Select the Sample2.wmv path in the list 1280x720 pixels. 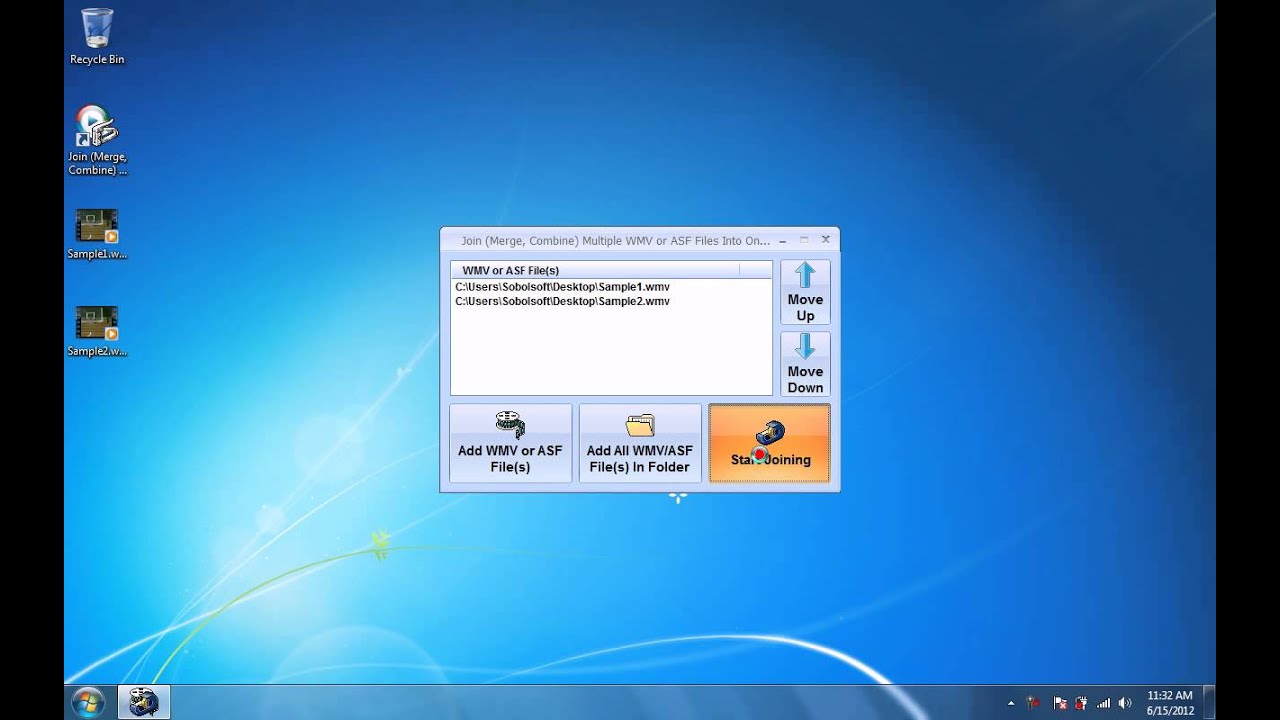pos(562,301)
